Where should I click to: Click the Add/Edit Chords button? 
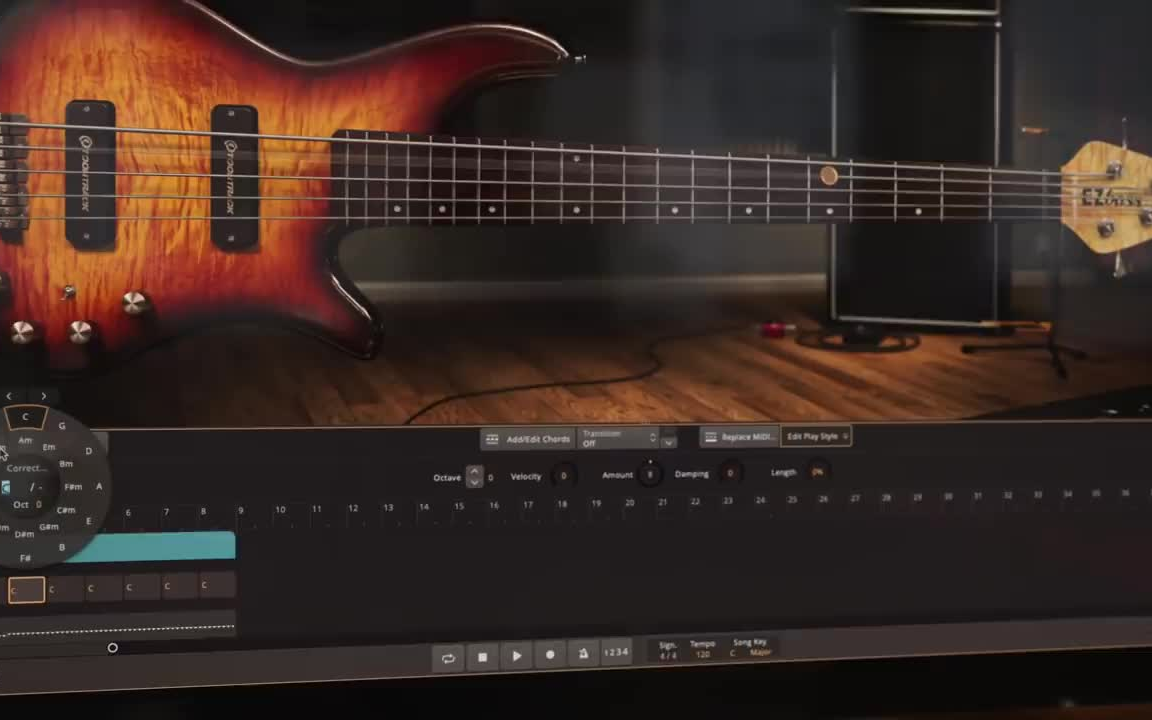(528, 439)
